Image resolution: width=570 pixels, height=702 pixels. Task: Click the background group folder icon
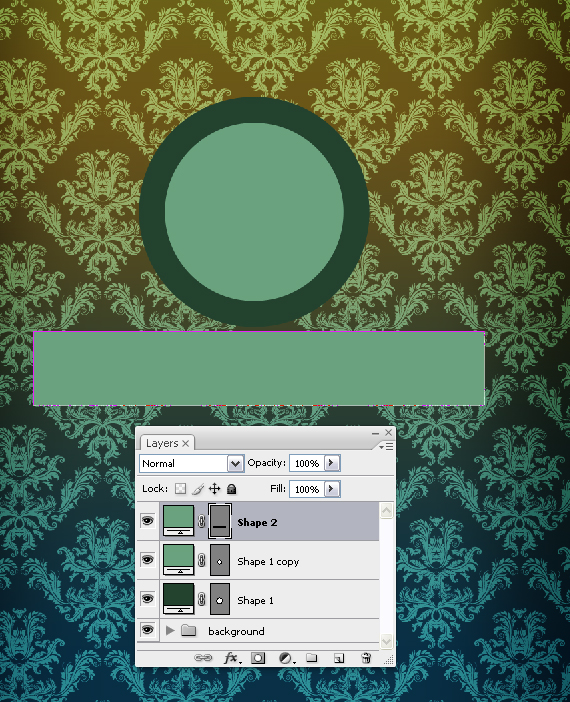tap(189, 631)
